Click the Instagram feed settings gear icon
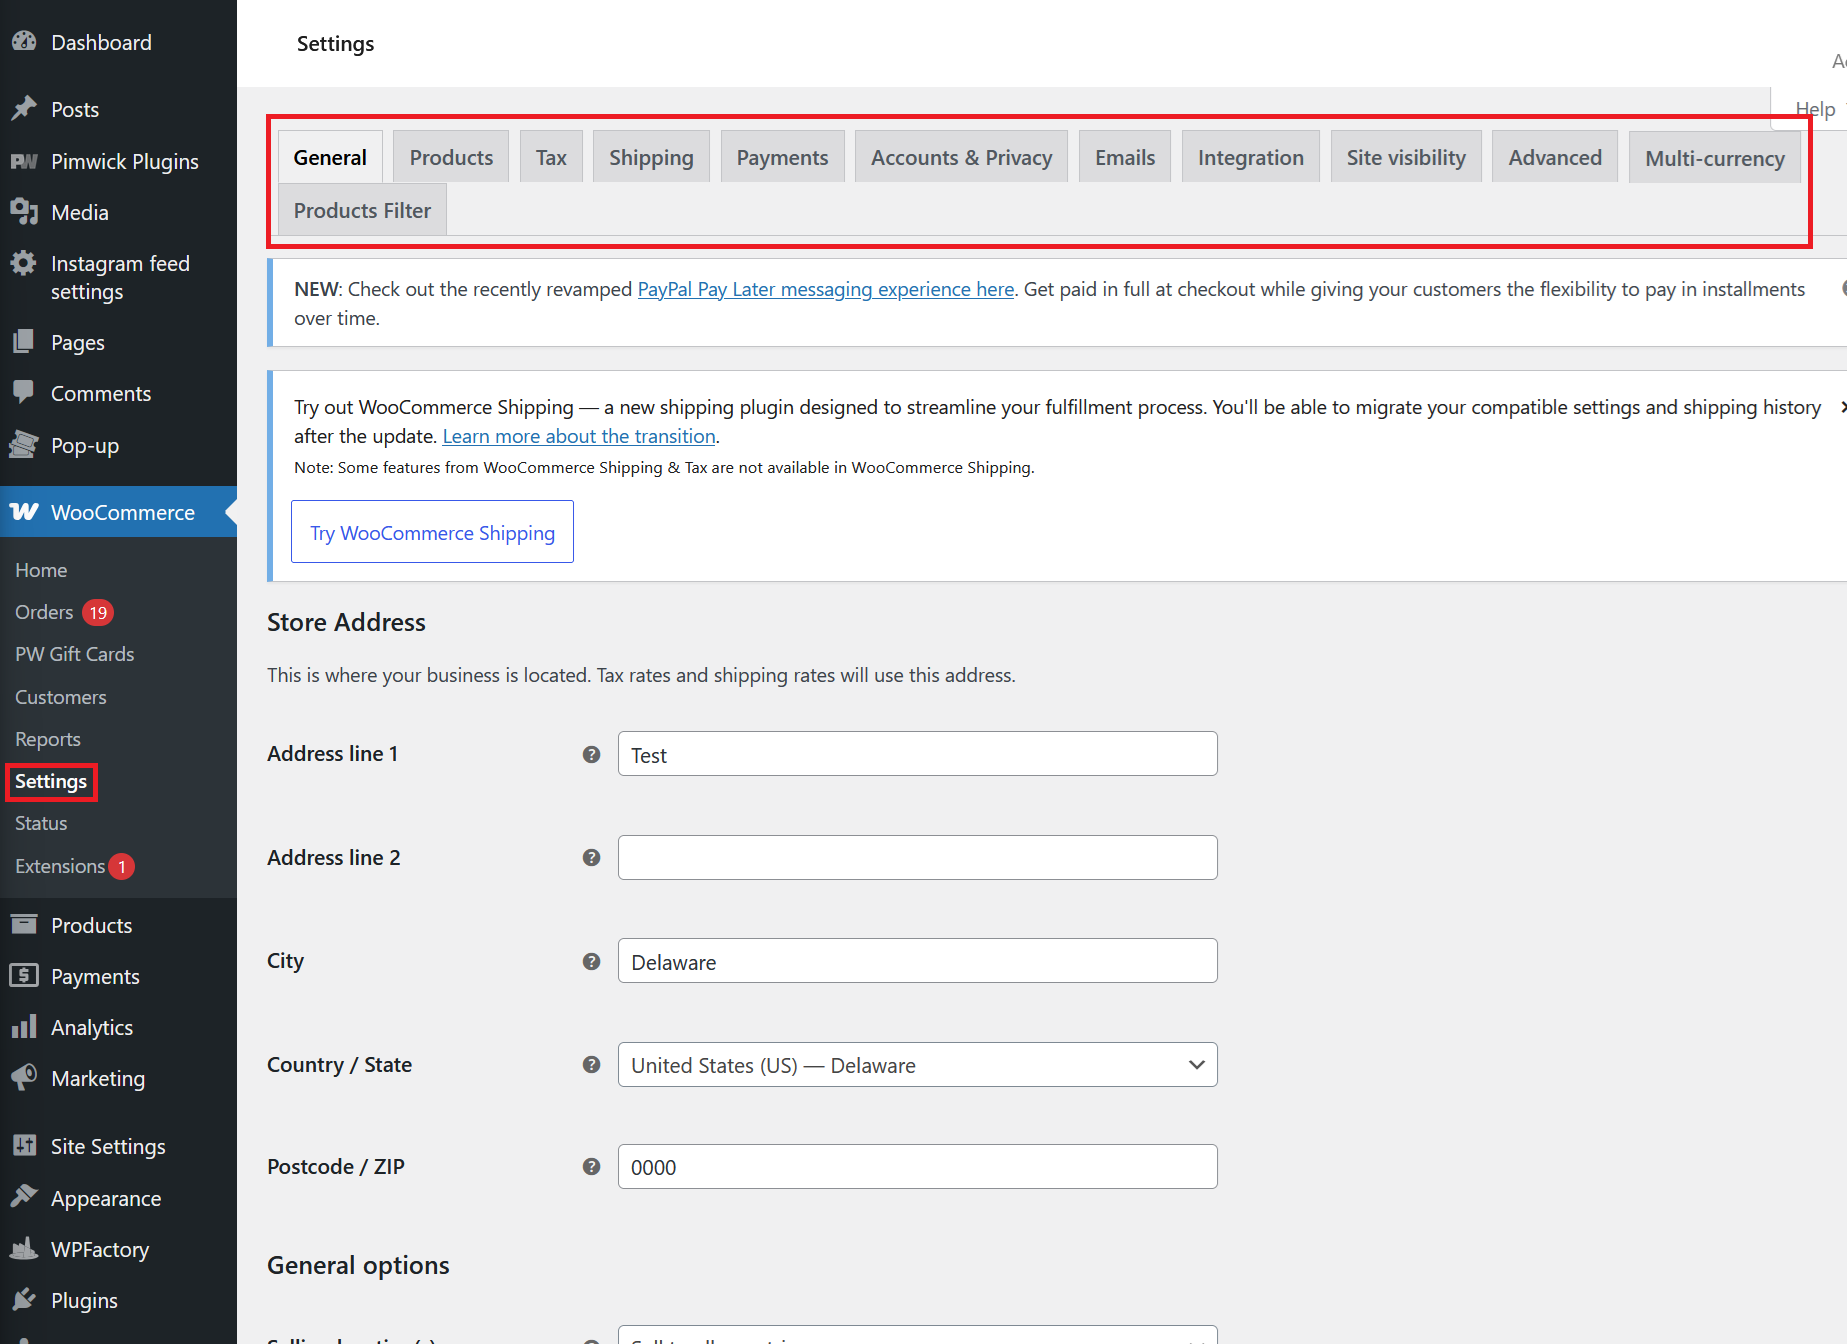Image resolution: width=1847 pixels, height=1344 pixels. pyautogui.click(x=24, y=263)
